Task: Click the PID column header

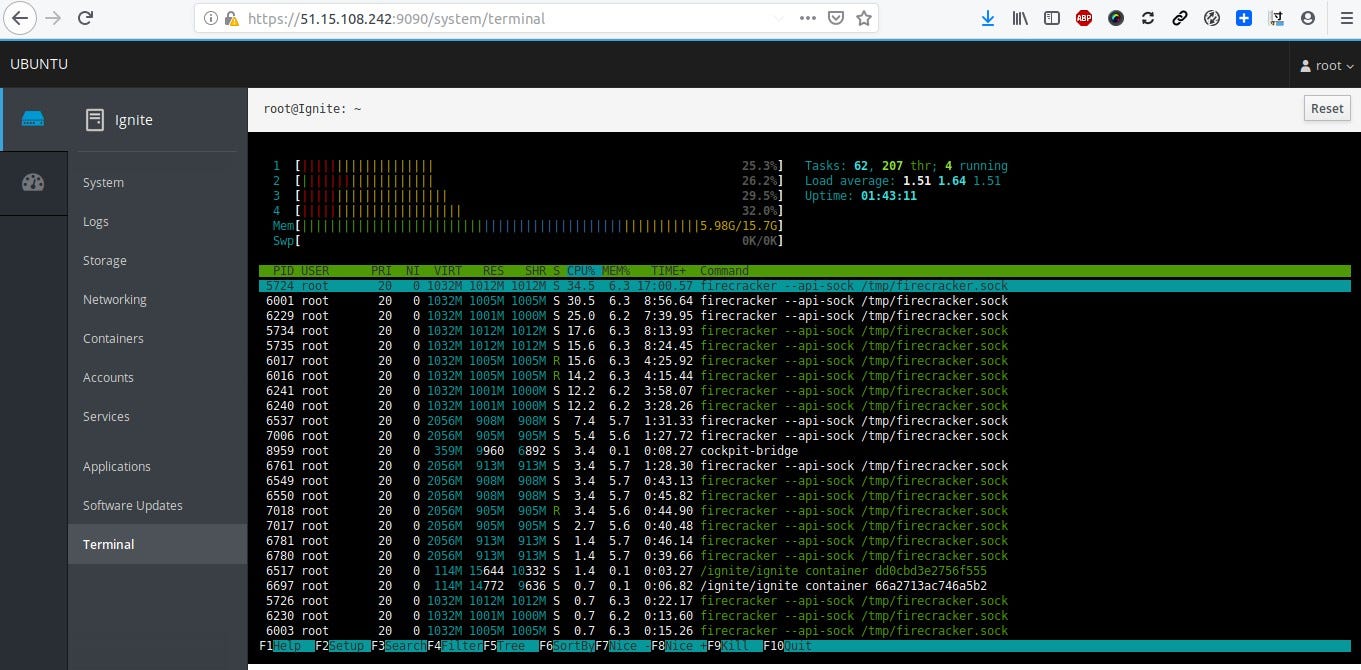Action: [x=283, y=271]
